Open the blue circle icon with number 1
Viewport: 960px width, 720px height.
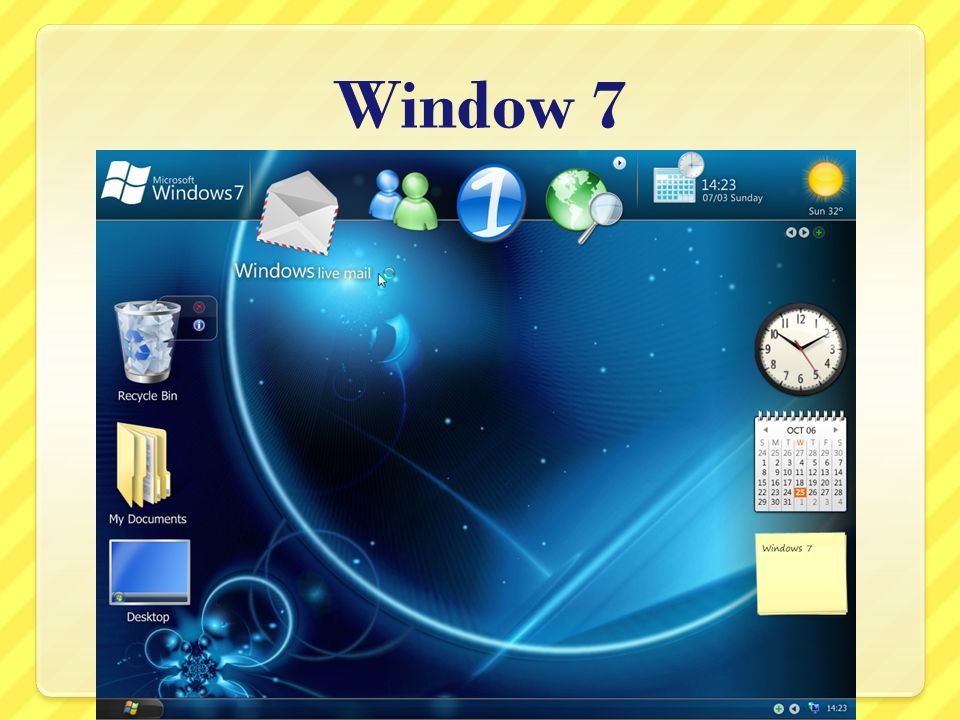[x=491, y=201]
